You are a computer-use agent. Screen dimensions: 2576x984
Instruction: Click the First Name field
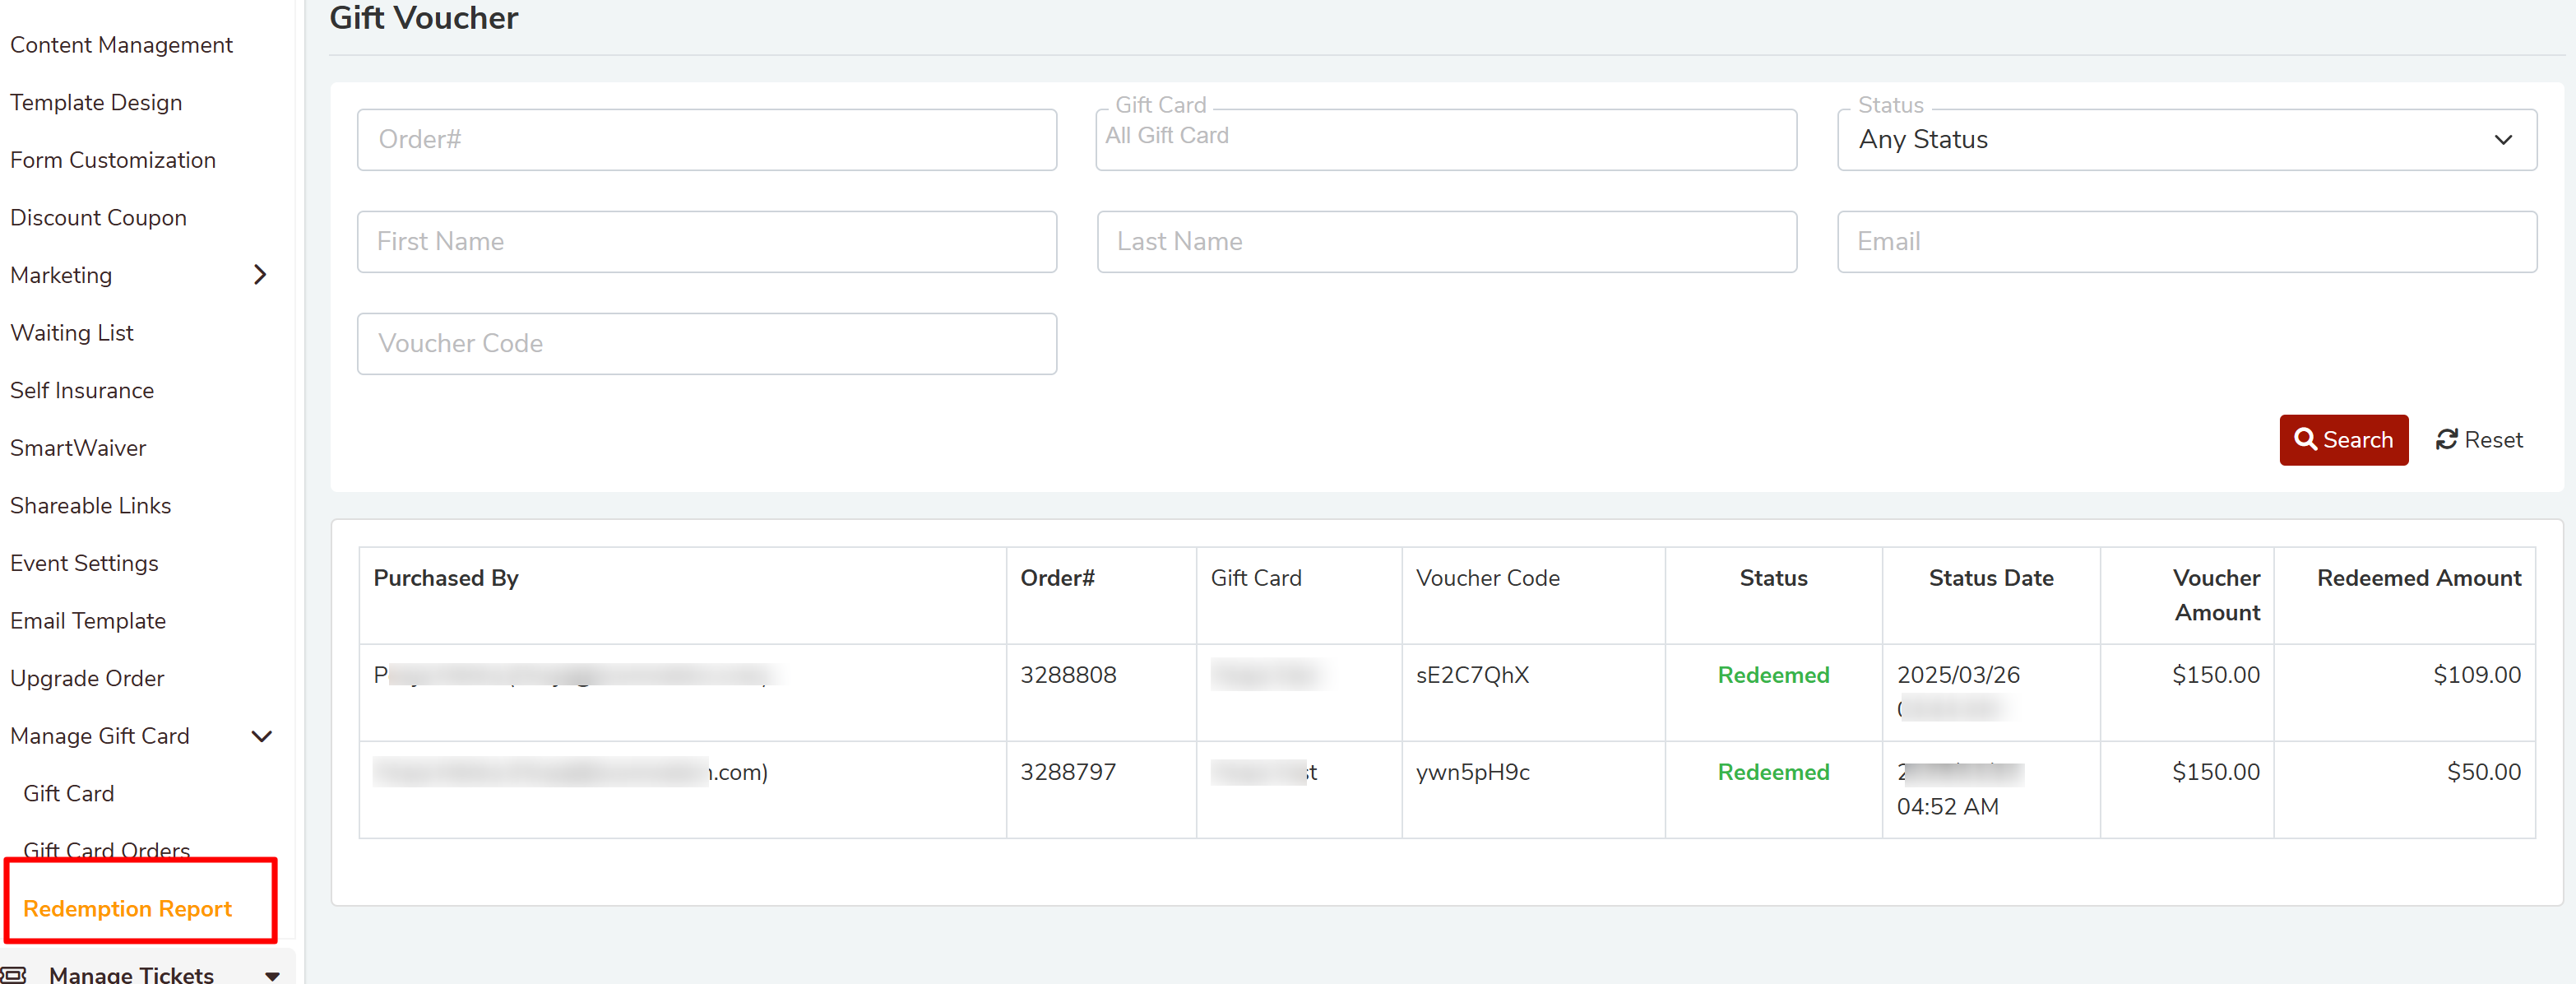(x=706, y=242)
